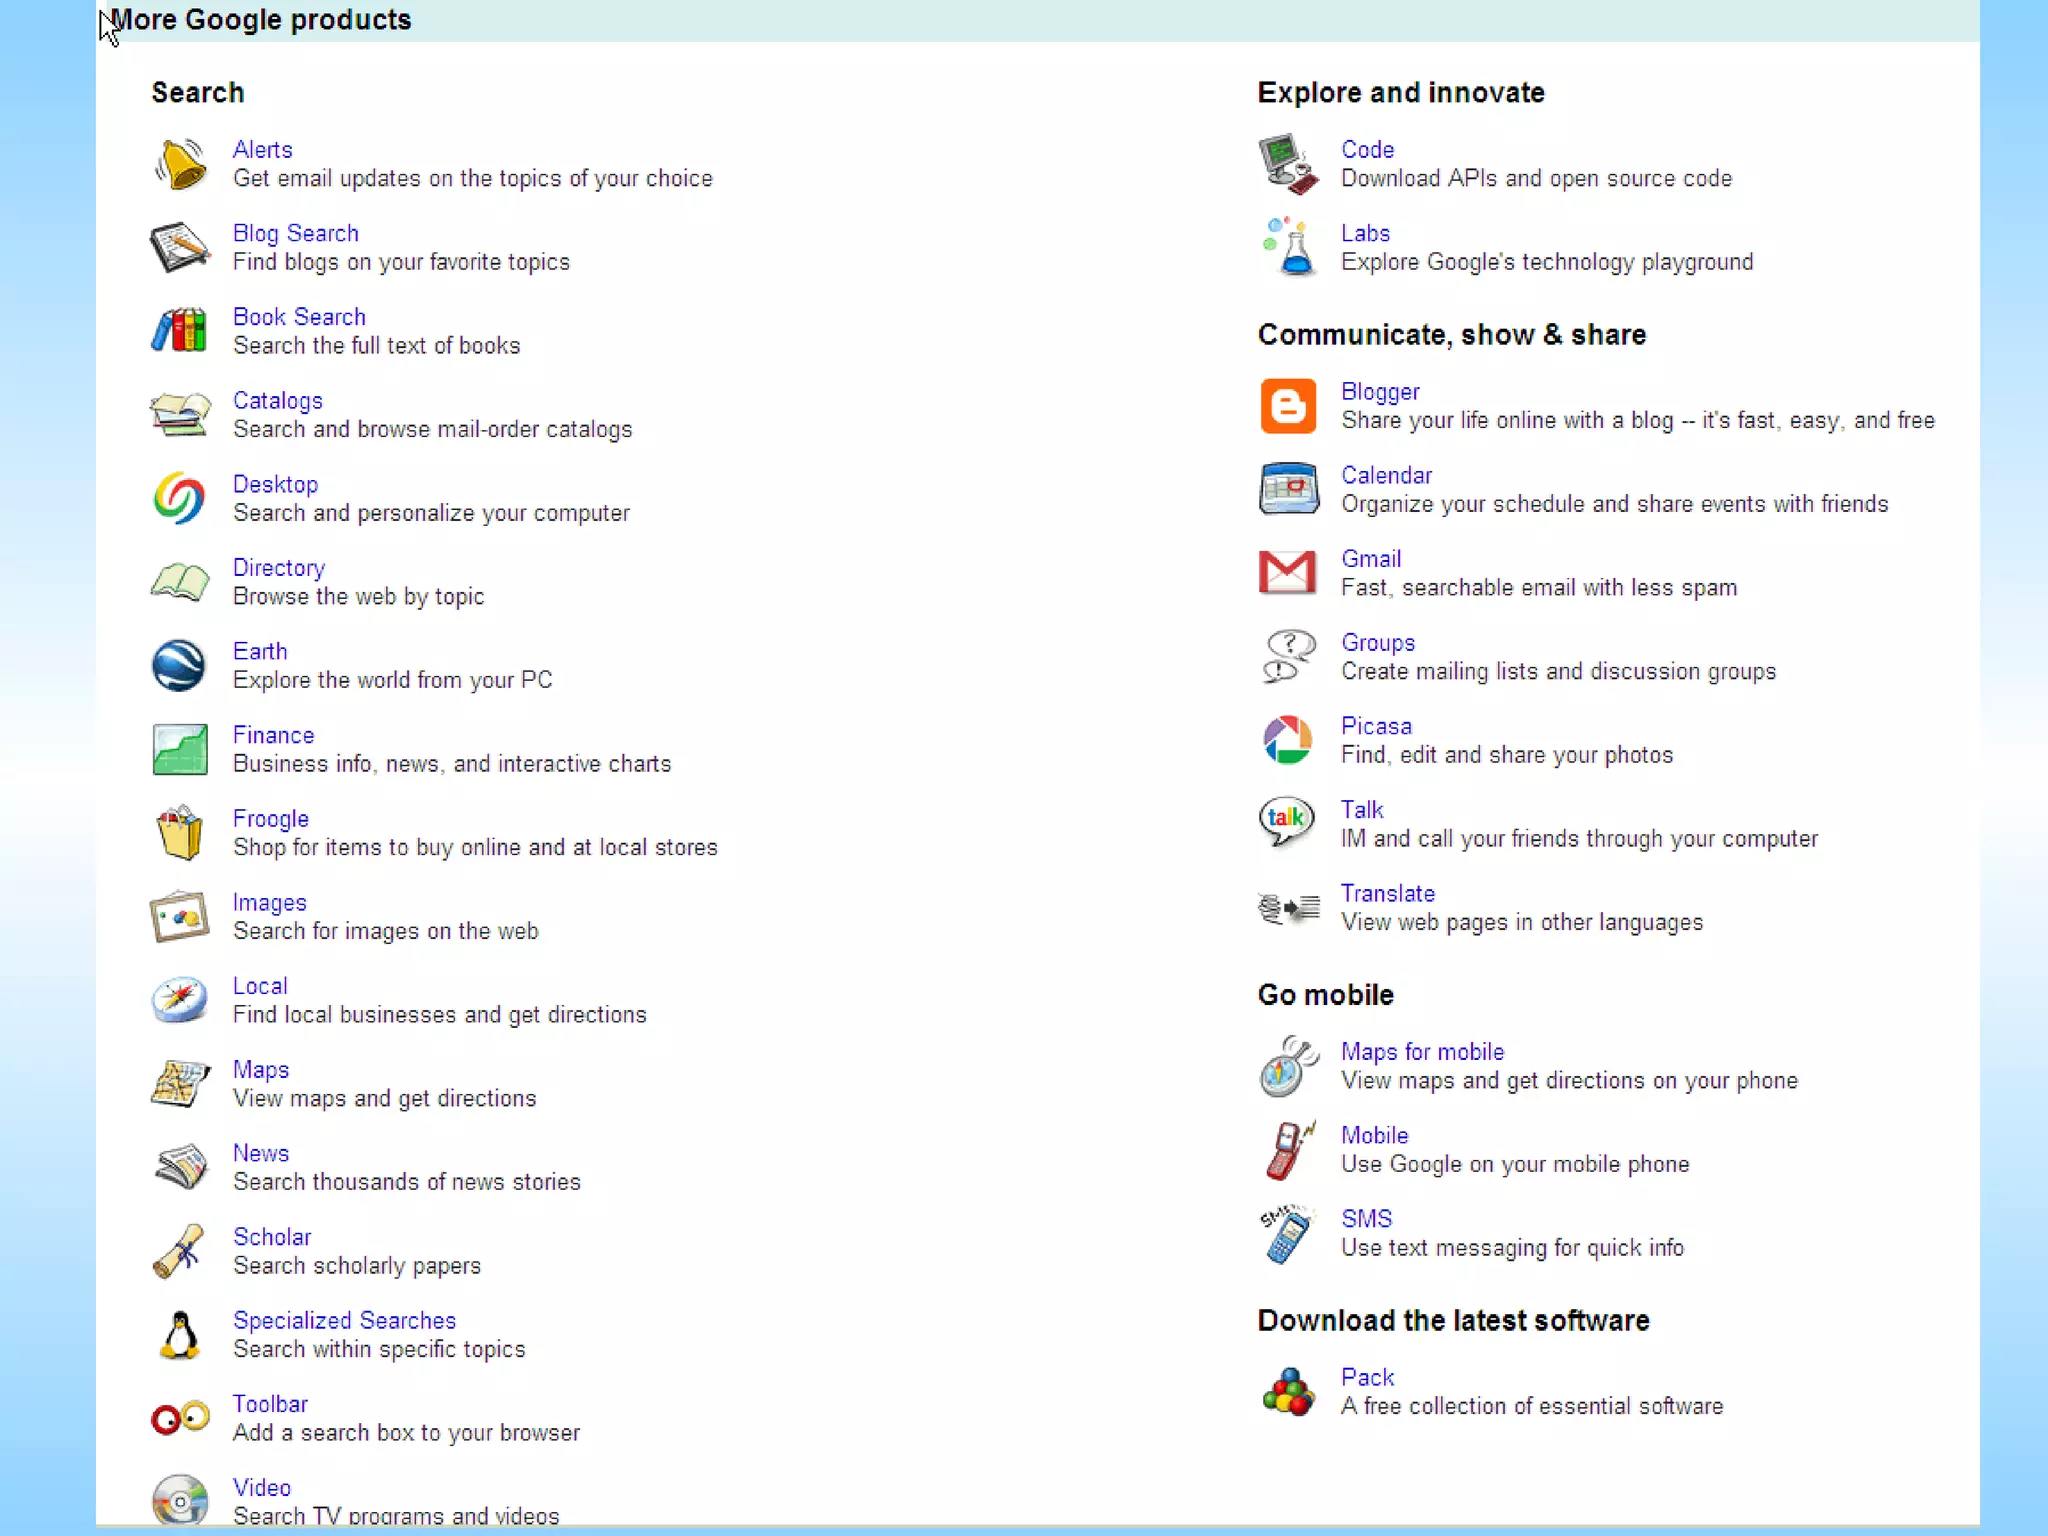Click the Book Search books icon

[x=180, y=330]
